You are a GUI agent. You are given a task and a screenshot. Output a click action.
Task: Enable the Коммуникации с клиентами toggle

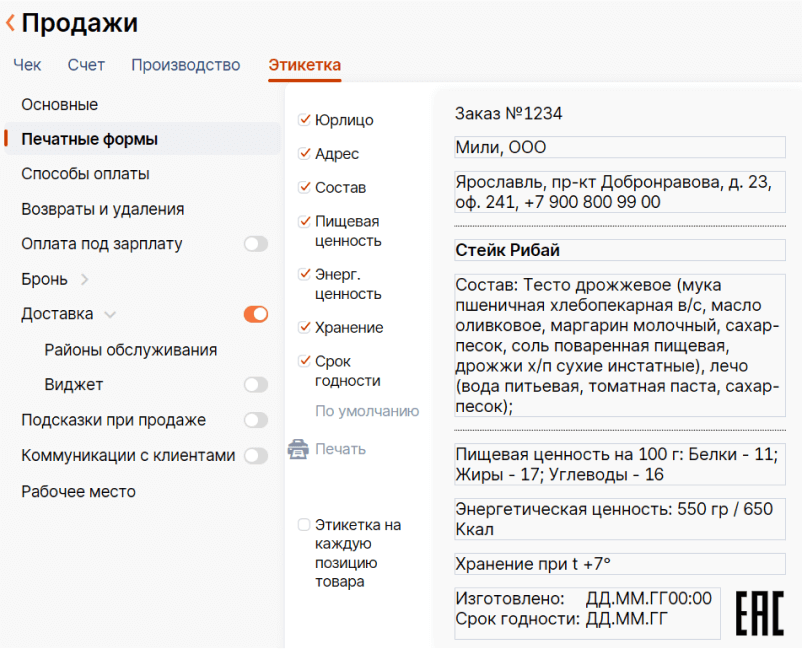(255, 455)
